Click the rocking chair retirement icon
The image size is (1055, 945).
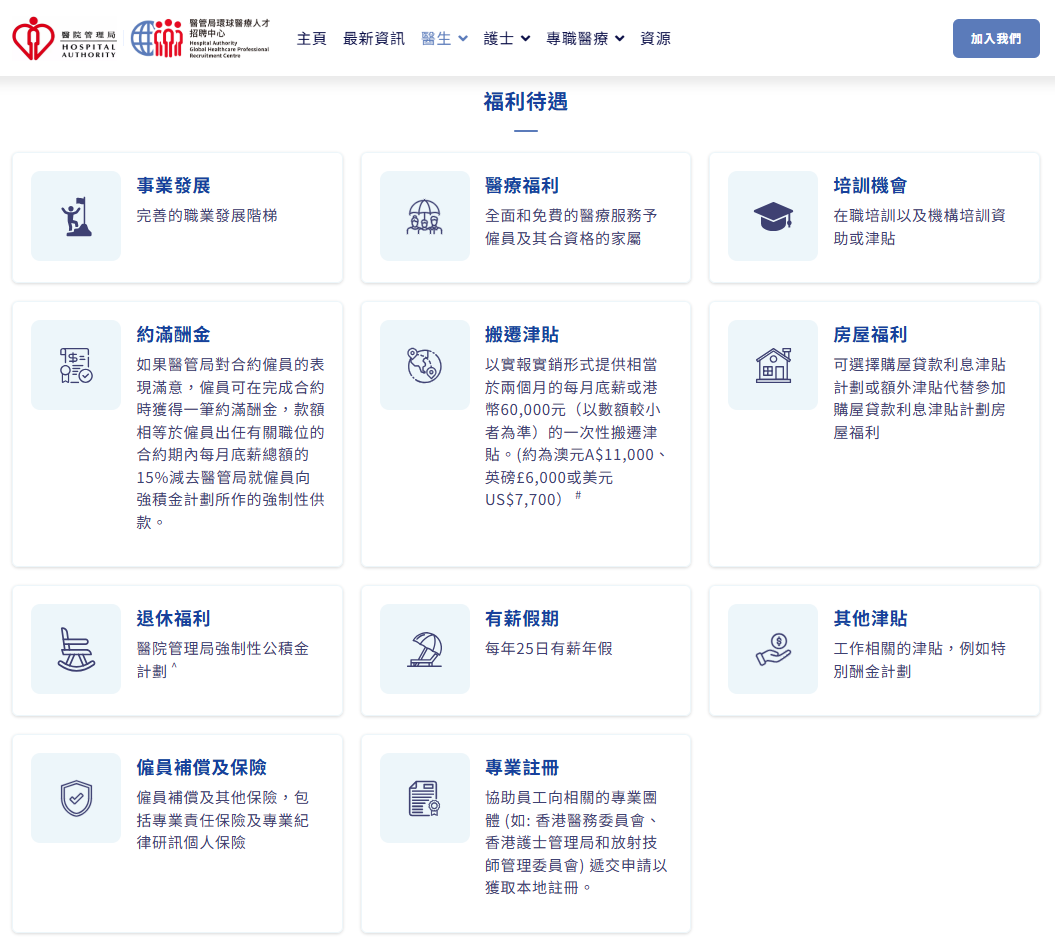tap(76, 649)
